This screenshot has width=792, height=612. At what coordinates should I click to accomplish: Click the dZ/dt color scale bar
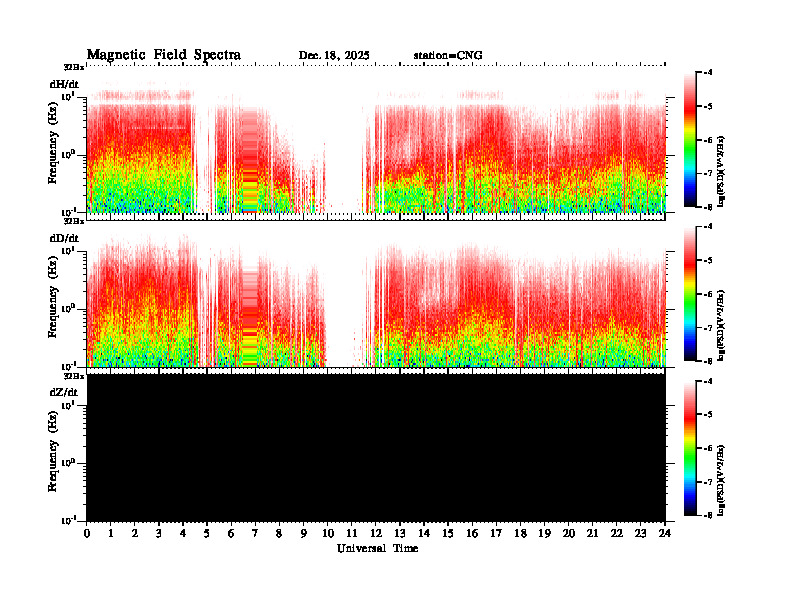(690, 448)
